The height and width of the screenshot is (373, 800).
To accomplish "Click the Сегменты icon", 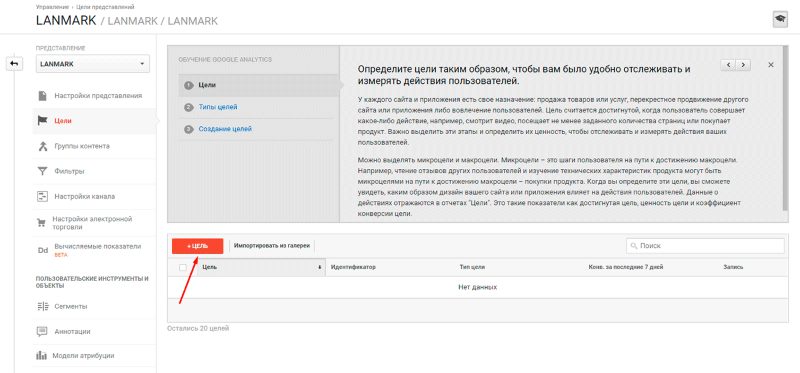I will coord(42,307).
